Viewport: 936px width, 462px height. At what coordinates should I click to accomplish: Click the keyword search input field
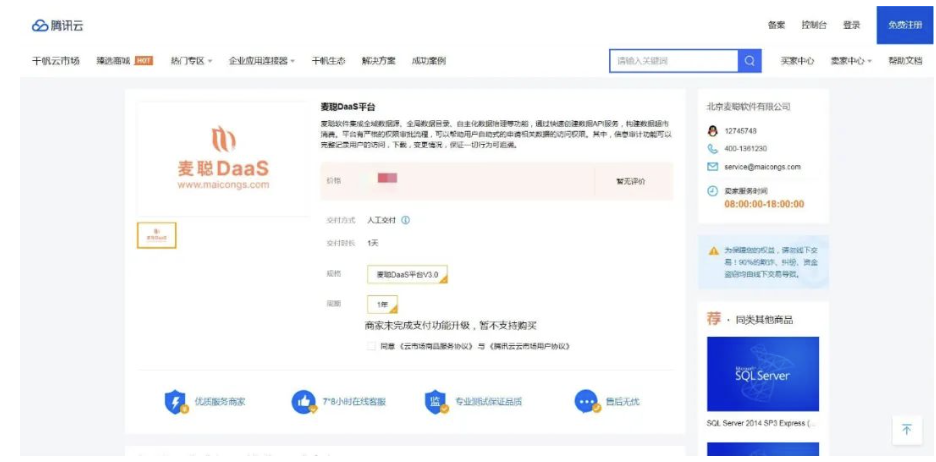click(x=674, y=61)
